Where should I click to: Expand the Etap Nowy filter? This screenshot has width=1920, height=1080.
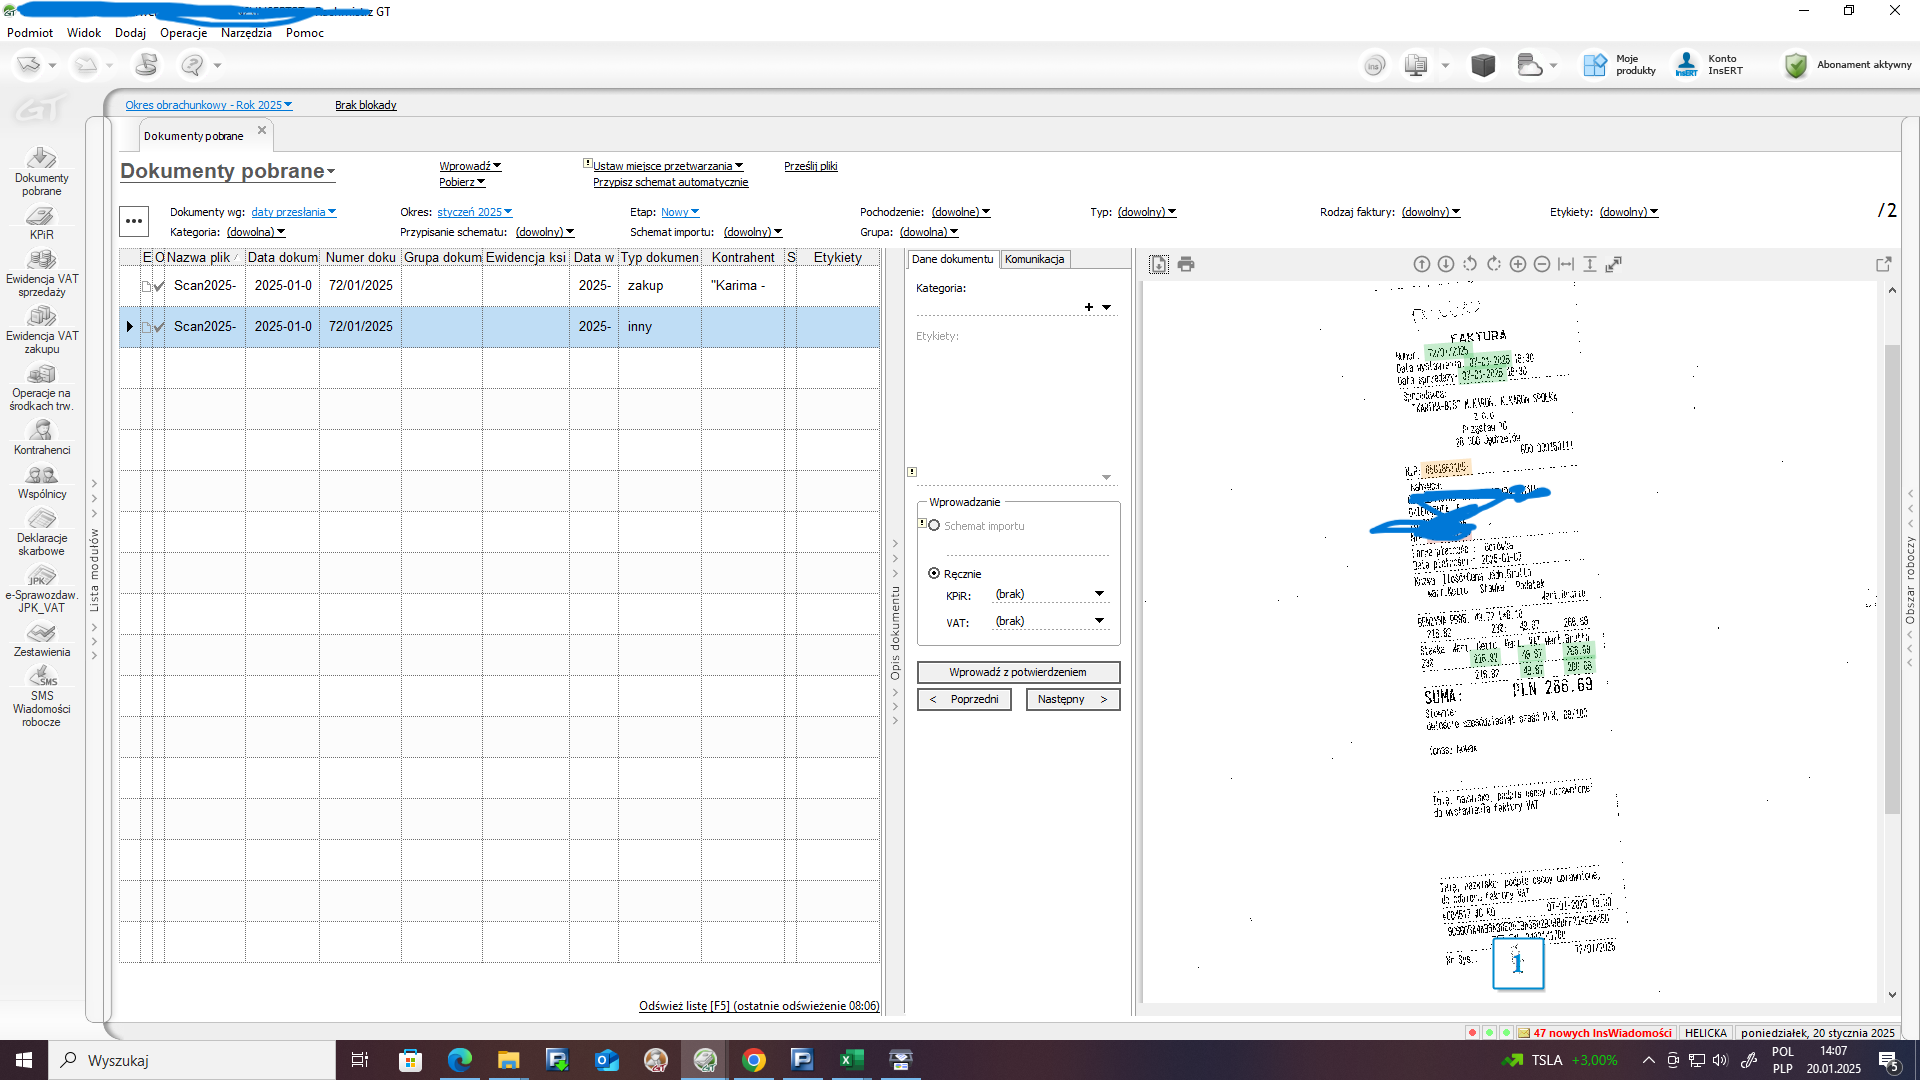680,212
